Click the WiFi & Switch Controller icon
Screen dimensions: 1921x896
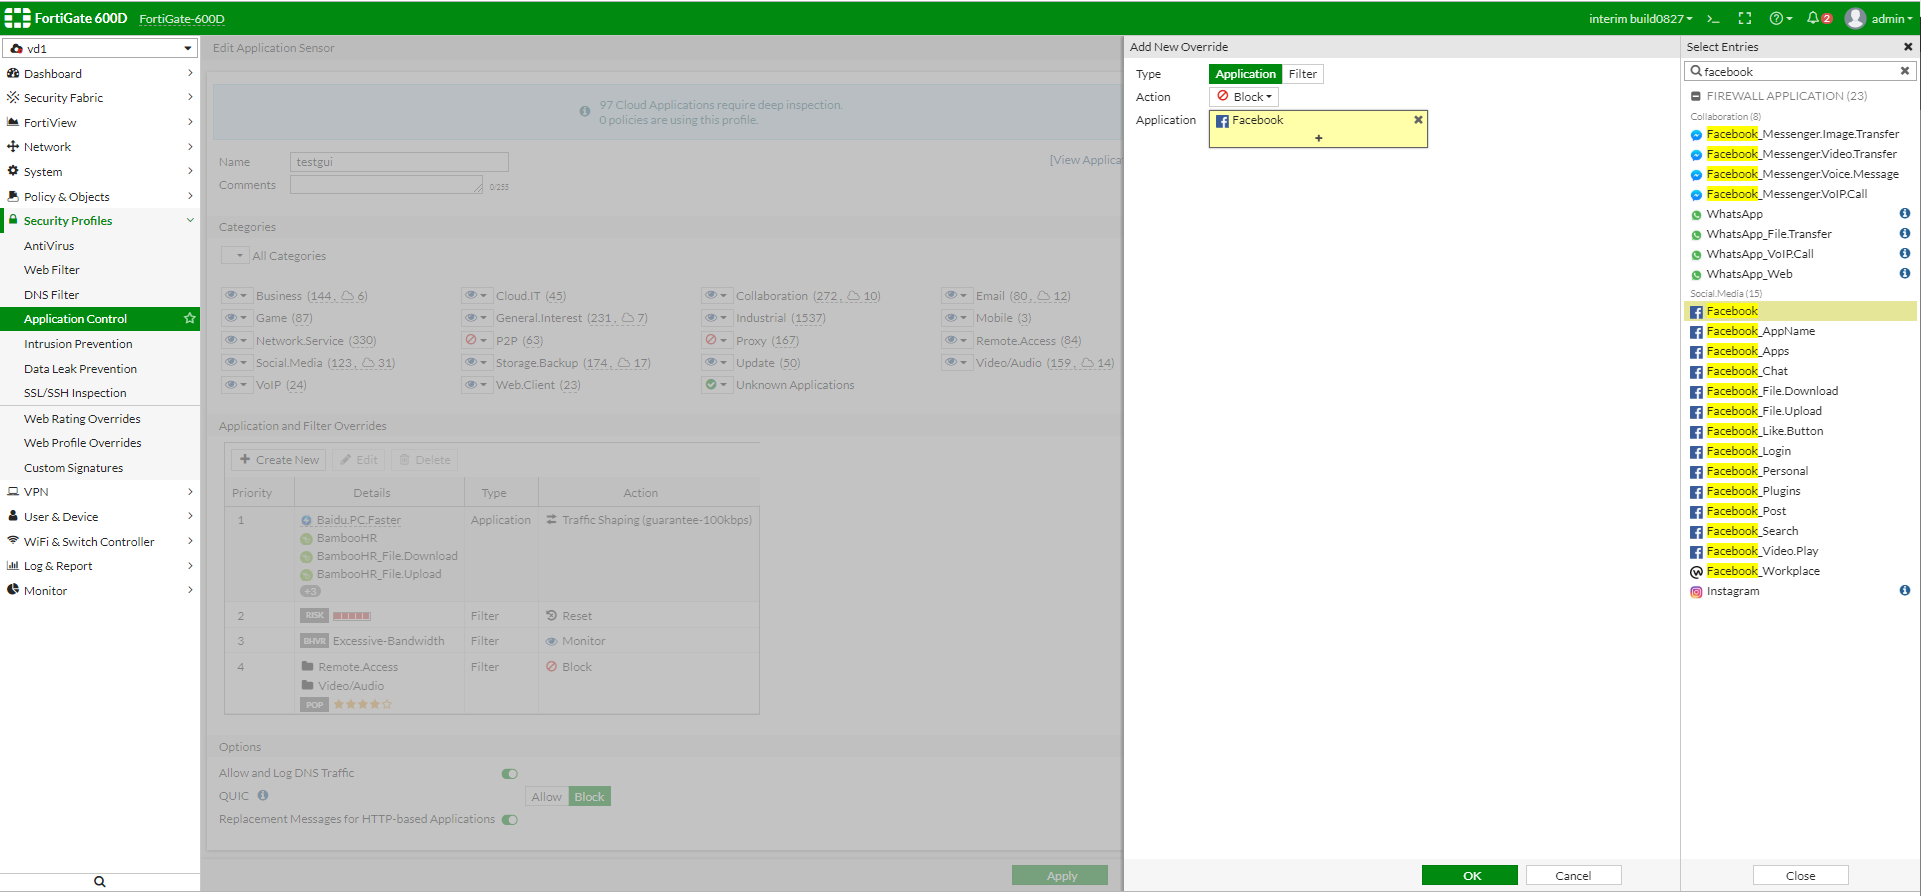[13, 541]
